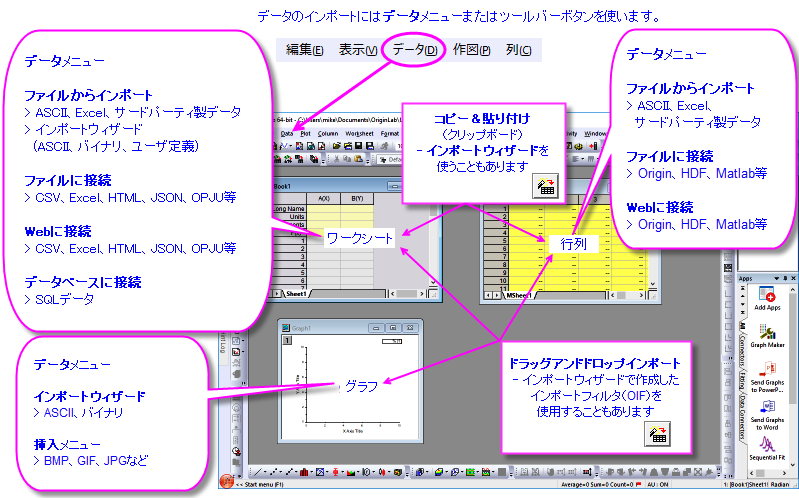Open the Default font dropdown in the toolbar

(x=388, y=160)
